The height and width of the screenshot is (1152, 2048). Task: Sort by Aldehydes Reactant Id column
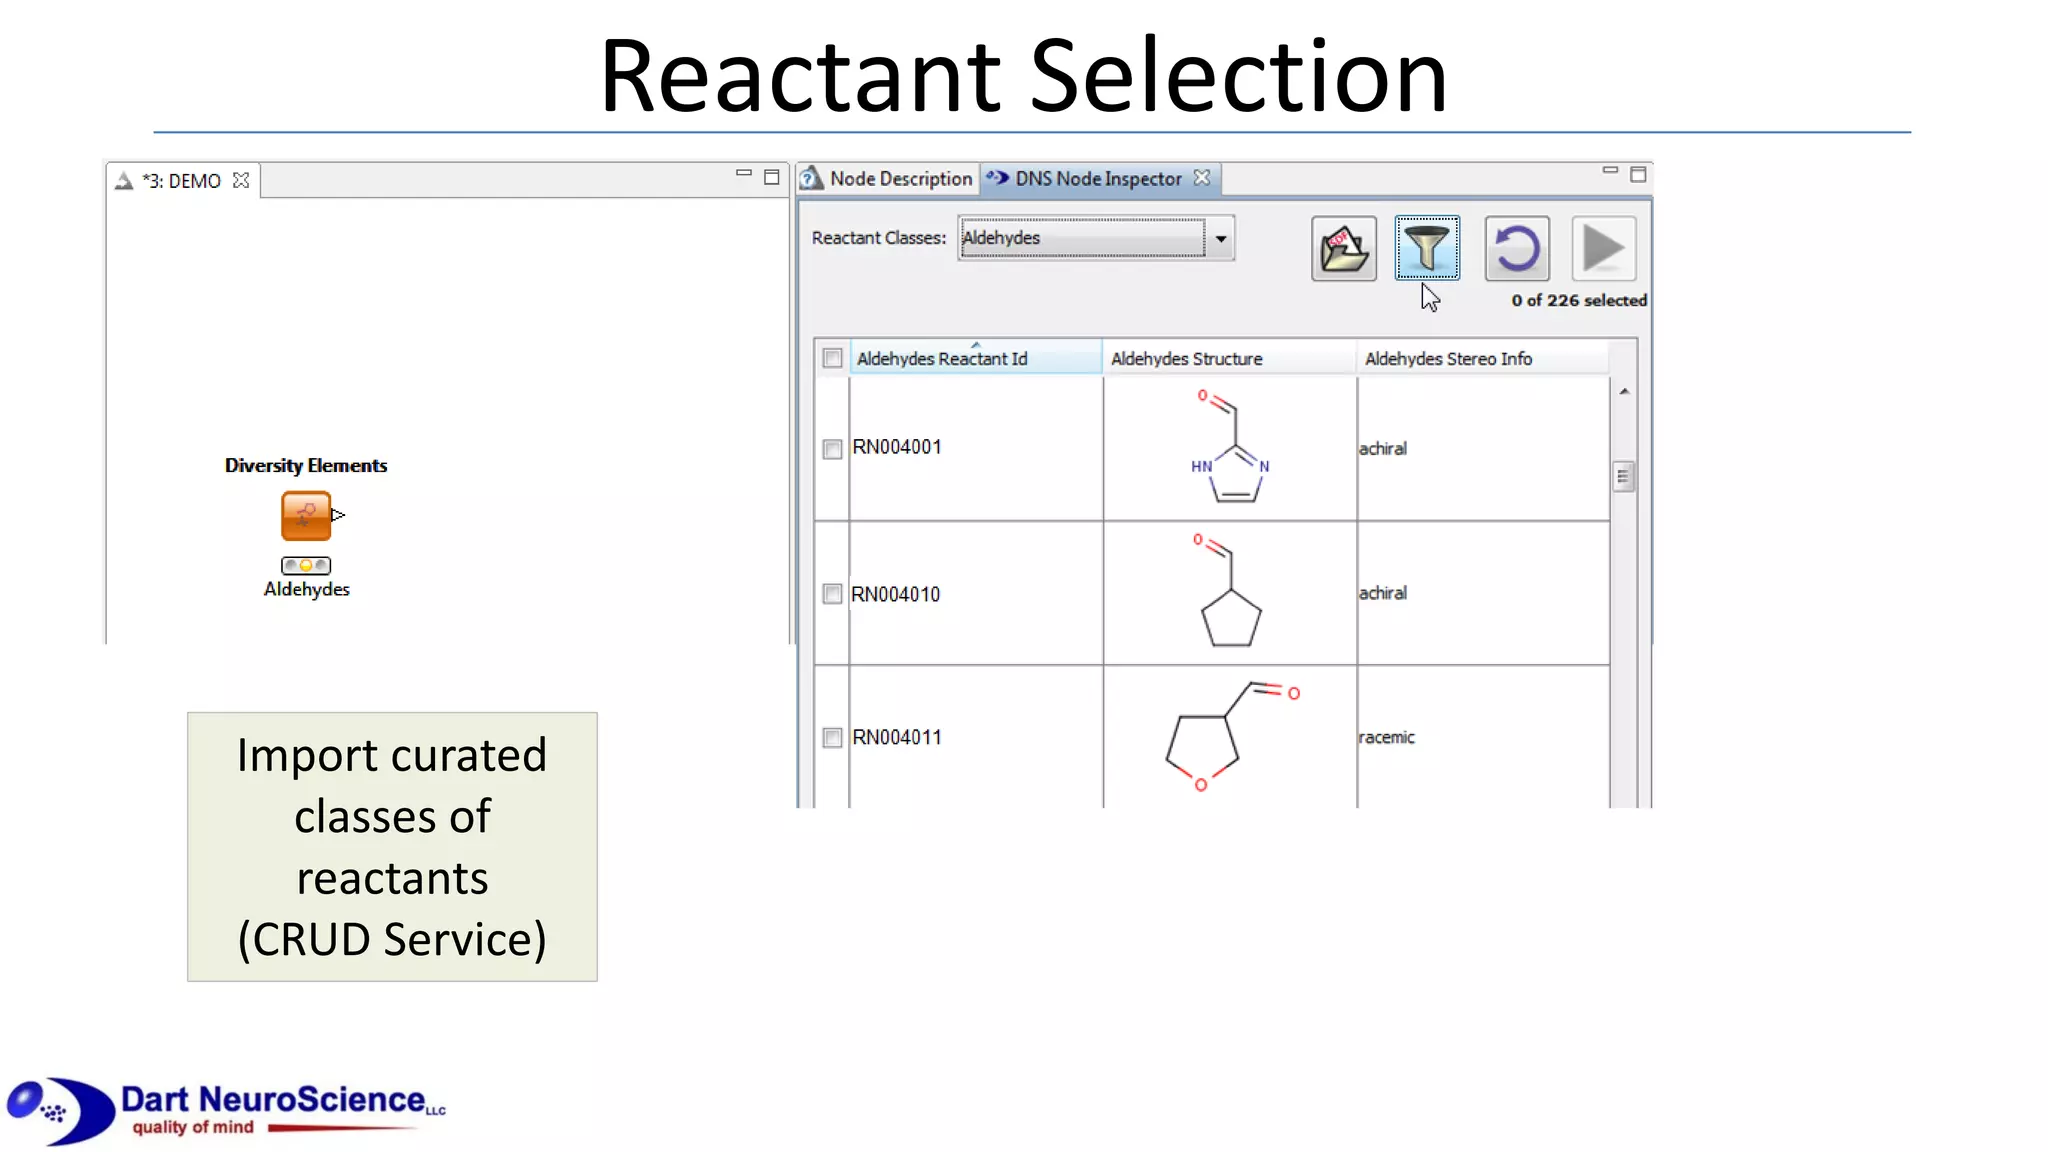coord(976,358)
